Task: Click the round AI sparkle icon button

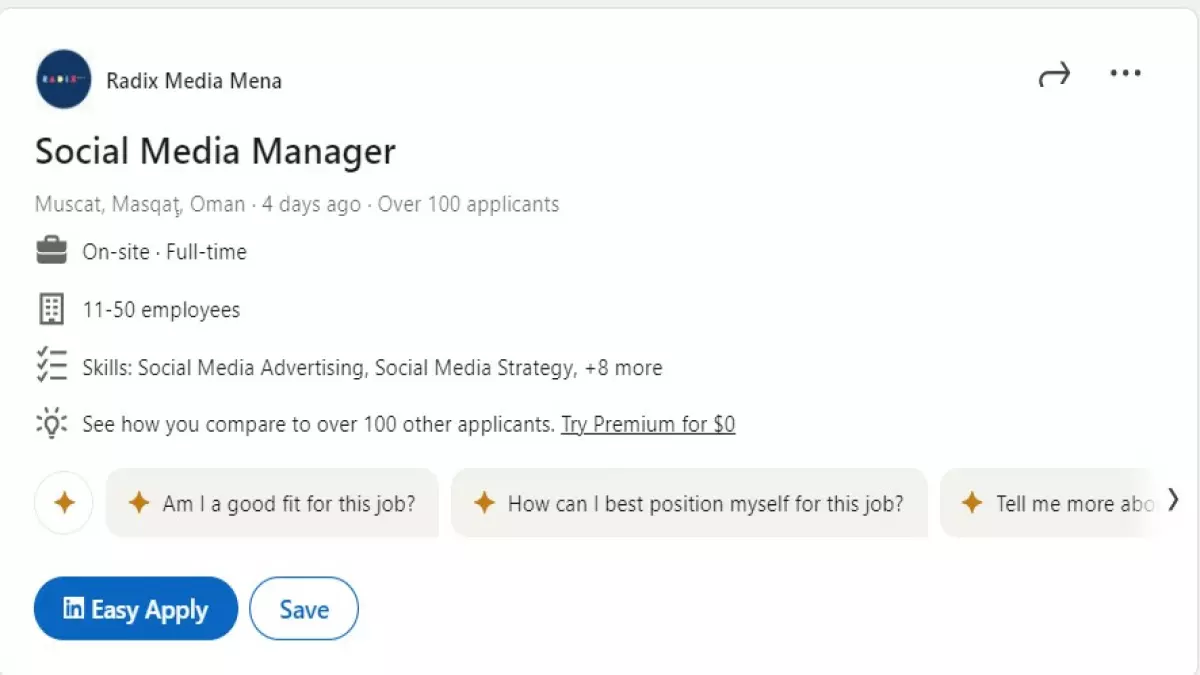Action: pyautogui.click(x=64, y=503)
